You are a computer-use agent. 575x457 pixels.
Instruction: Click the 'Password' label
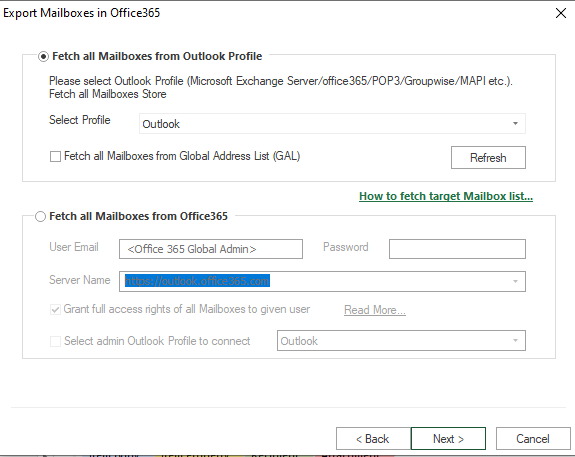345,247
